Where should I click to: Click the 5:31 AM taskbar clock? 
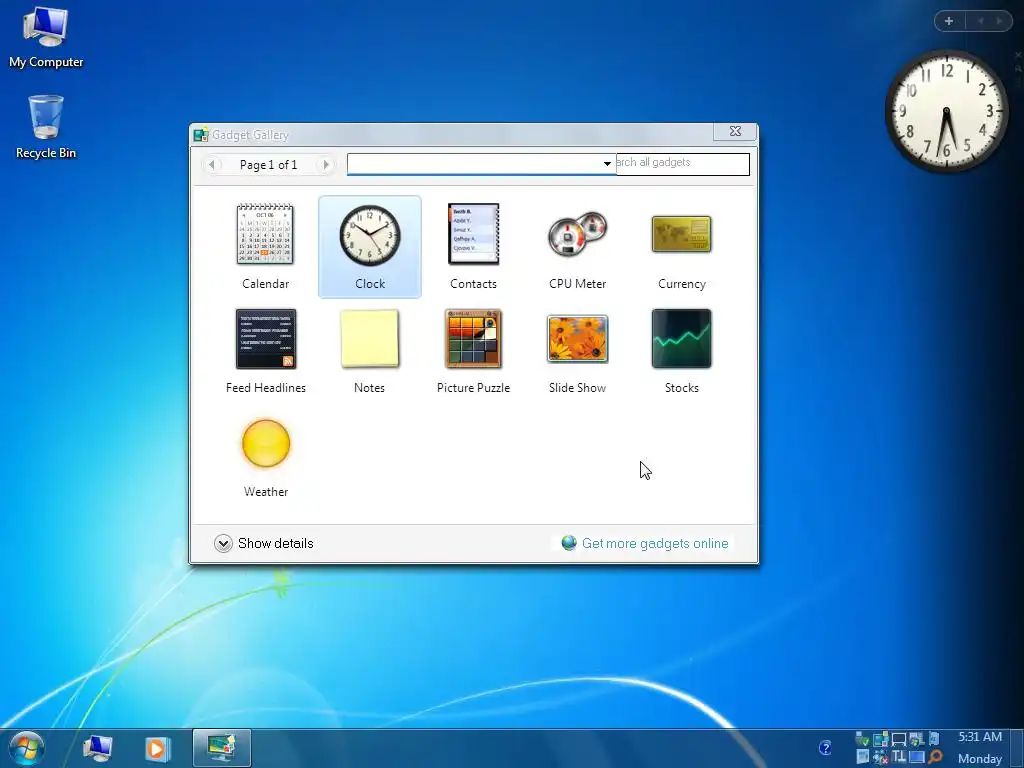tap(980, 737)
